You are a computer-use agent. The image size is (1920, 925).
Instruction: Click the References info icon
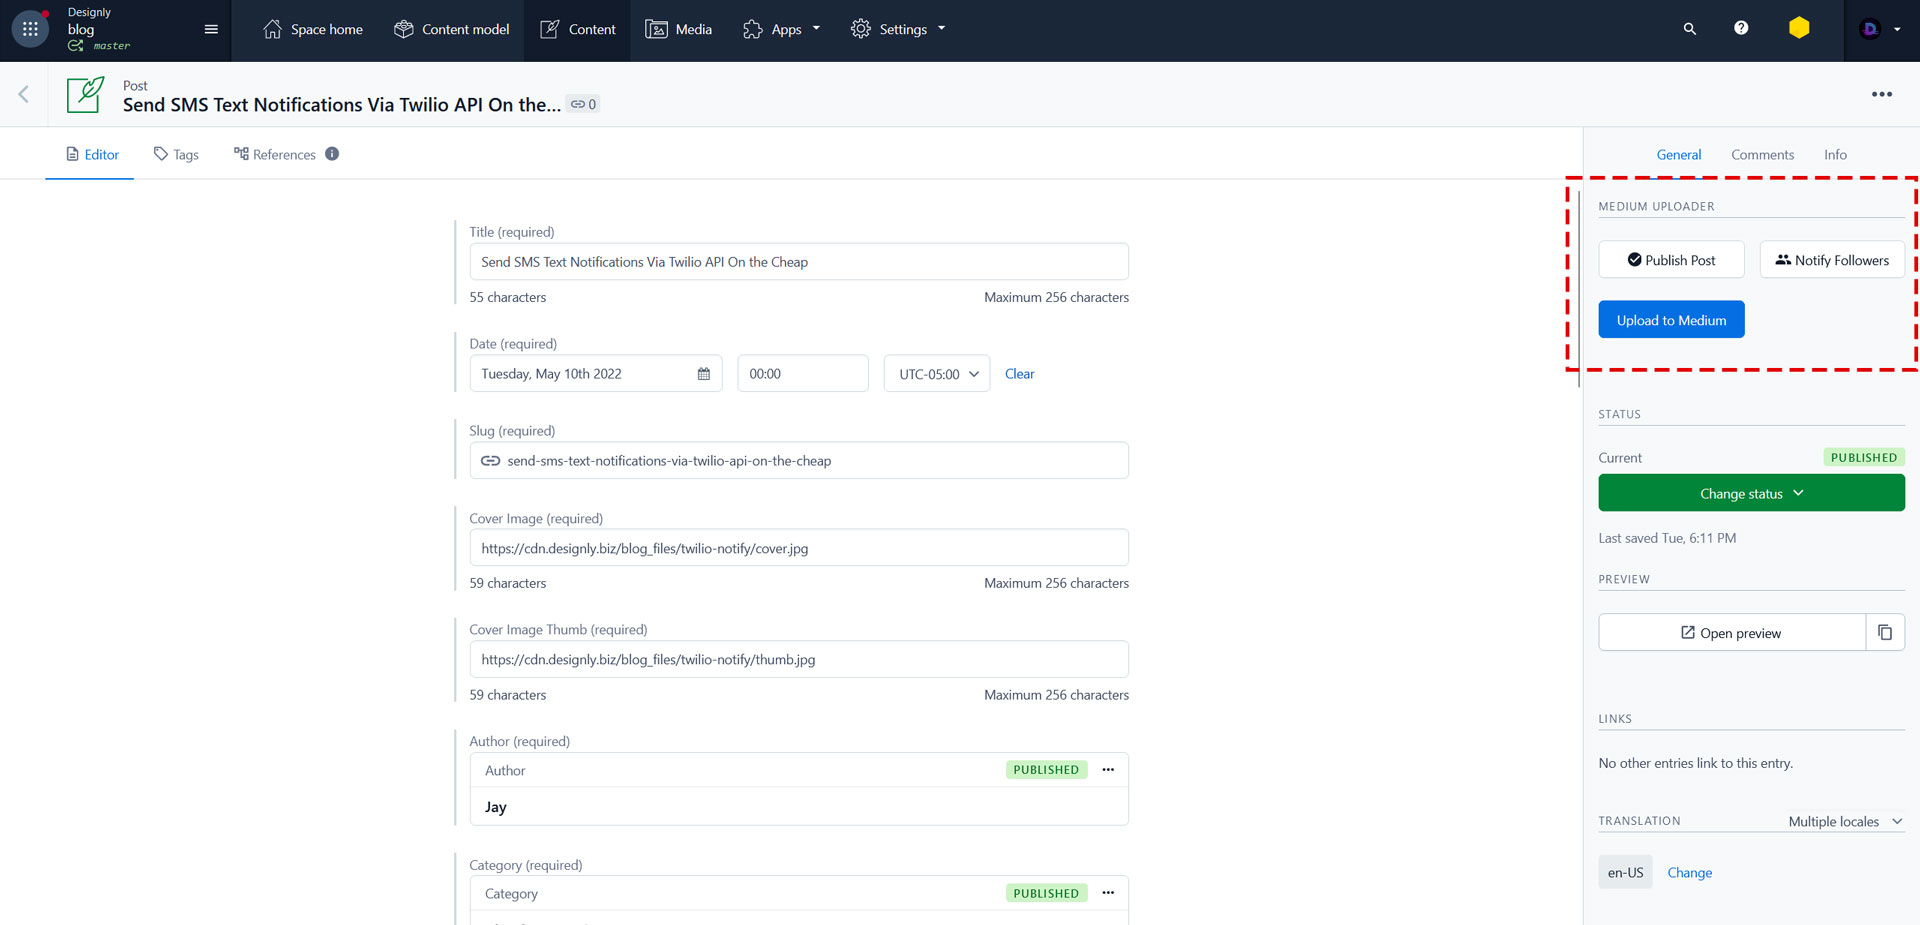click(x=332, y=154)
